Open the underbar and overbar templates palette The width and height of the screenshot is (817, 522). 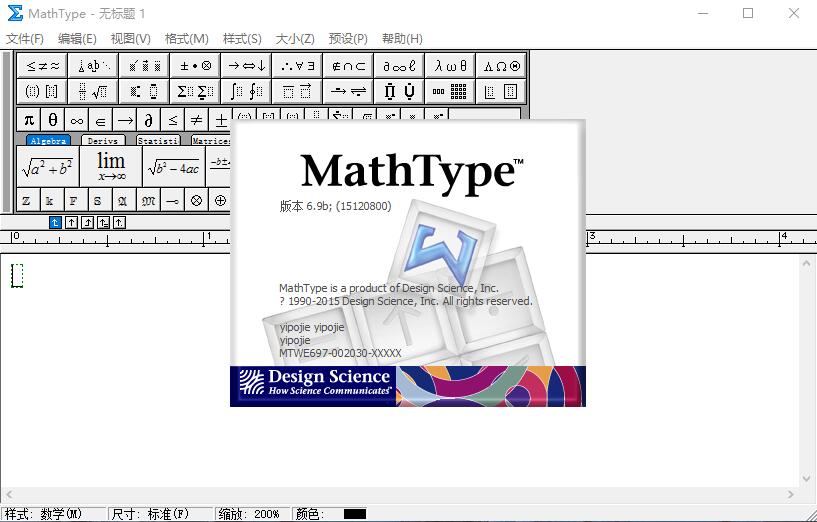298,92
